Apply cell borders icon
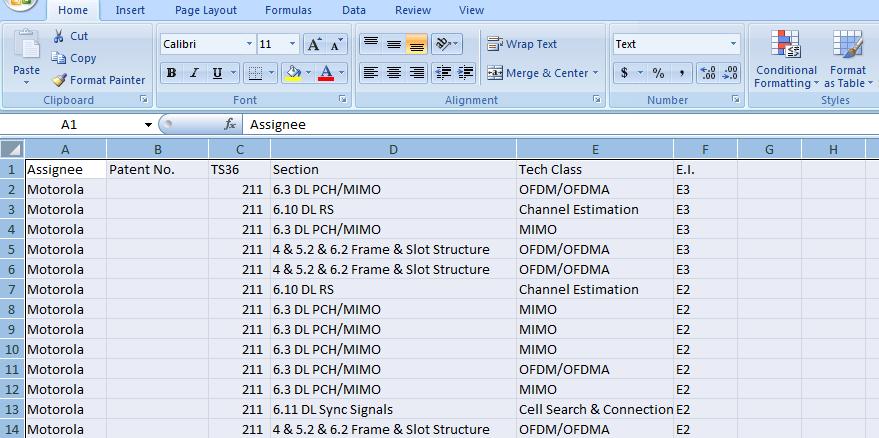This screenshot has width=879, height=438. [x=255, y=73]
